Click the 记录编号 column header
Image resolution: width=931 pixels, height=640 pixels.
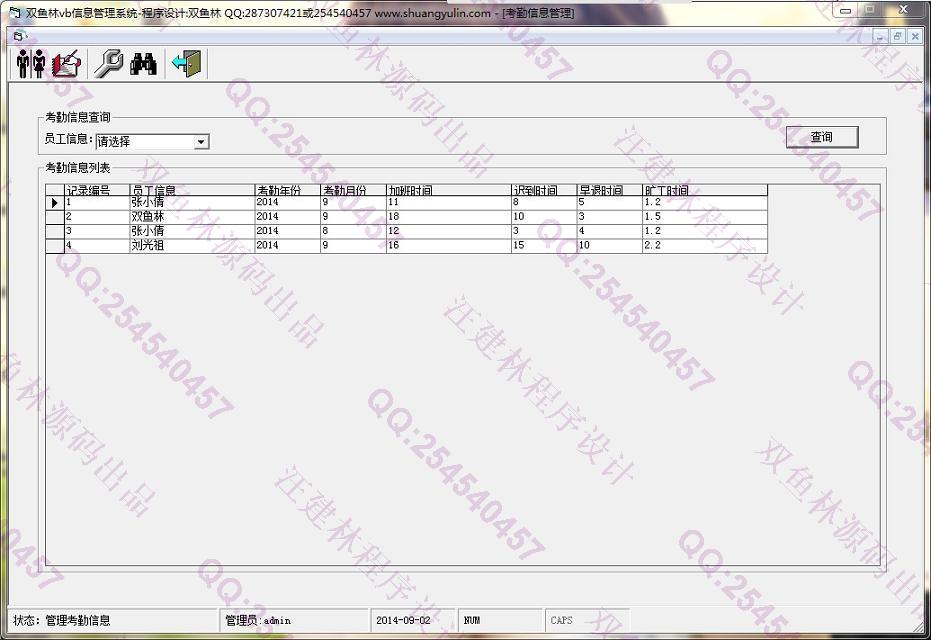(x=97, y=190)
